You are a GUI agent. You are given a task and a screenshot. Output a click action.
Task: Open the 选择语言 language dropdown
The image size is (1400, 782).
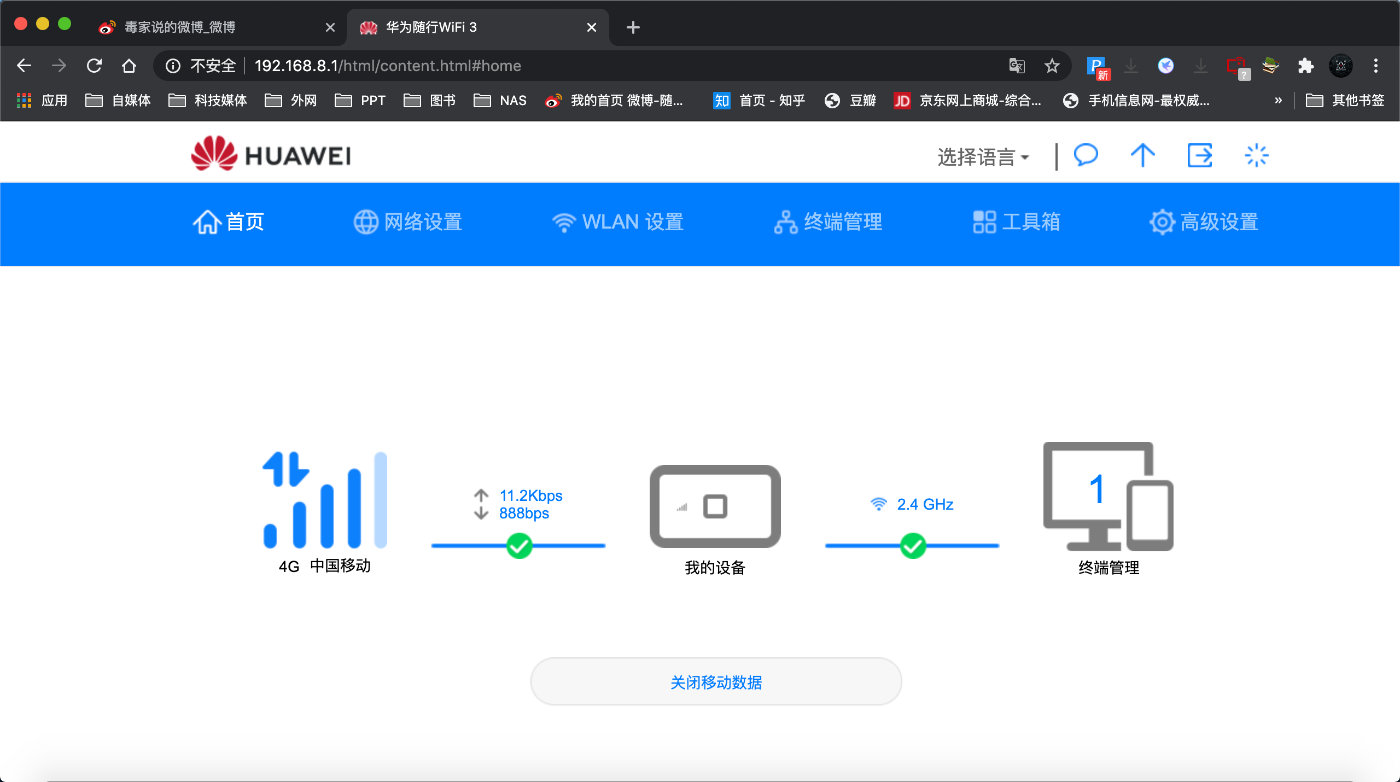(983, 156)
